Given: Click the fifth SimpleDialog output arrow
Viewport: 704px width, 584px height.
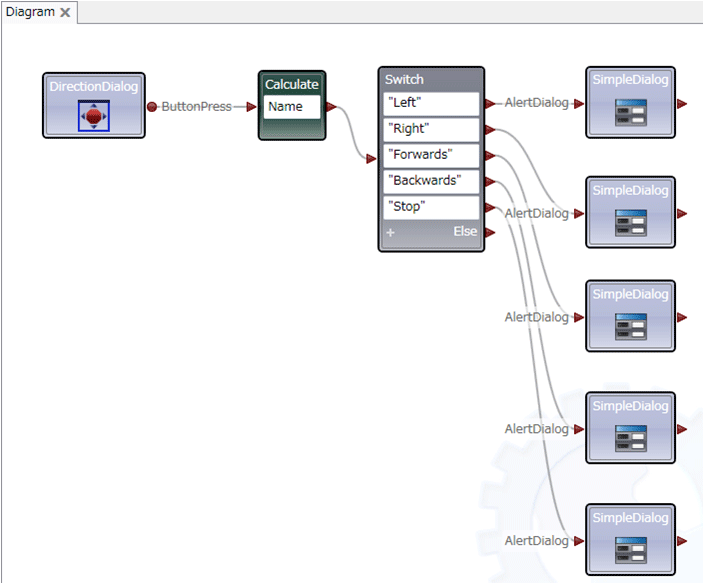Looking at the screenshot, I should click(682, 541).
